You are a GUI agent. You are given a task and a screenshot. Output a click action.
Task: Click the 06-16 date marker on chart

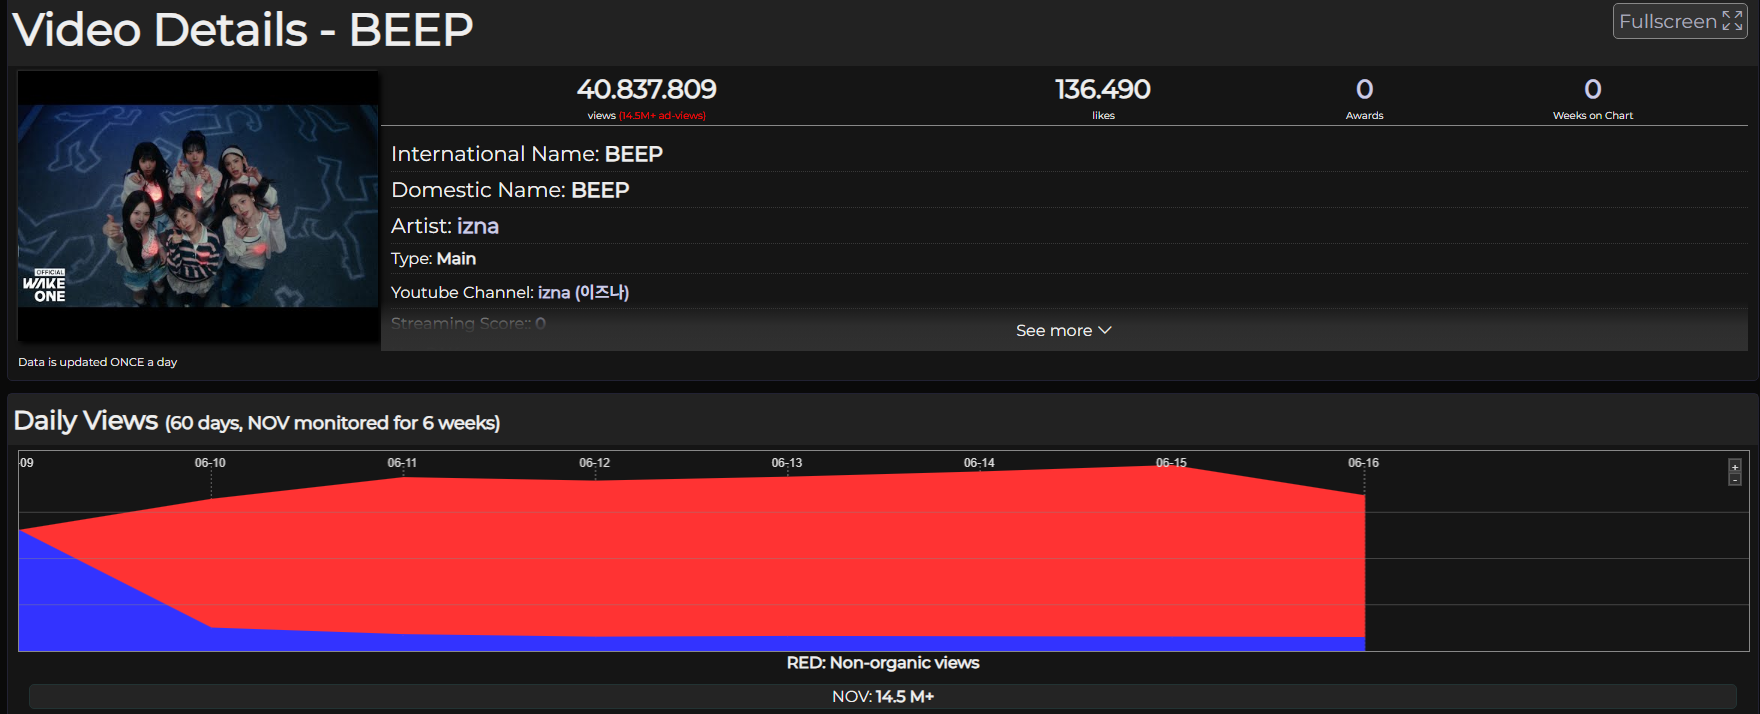1363,463
